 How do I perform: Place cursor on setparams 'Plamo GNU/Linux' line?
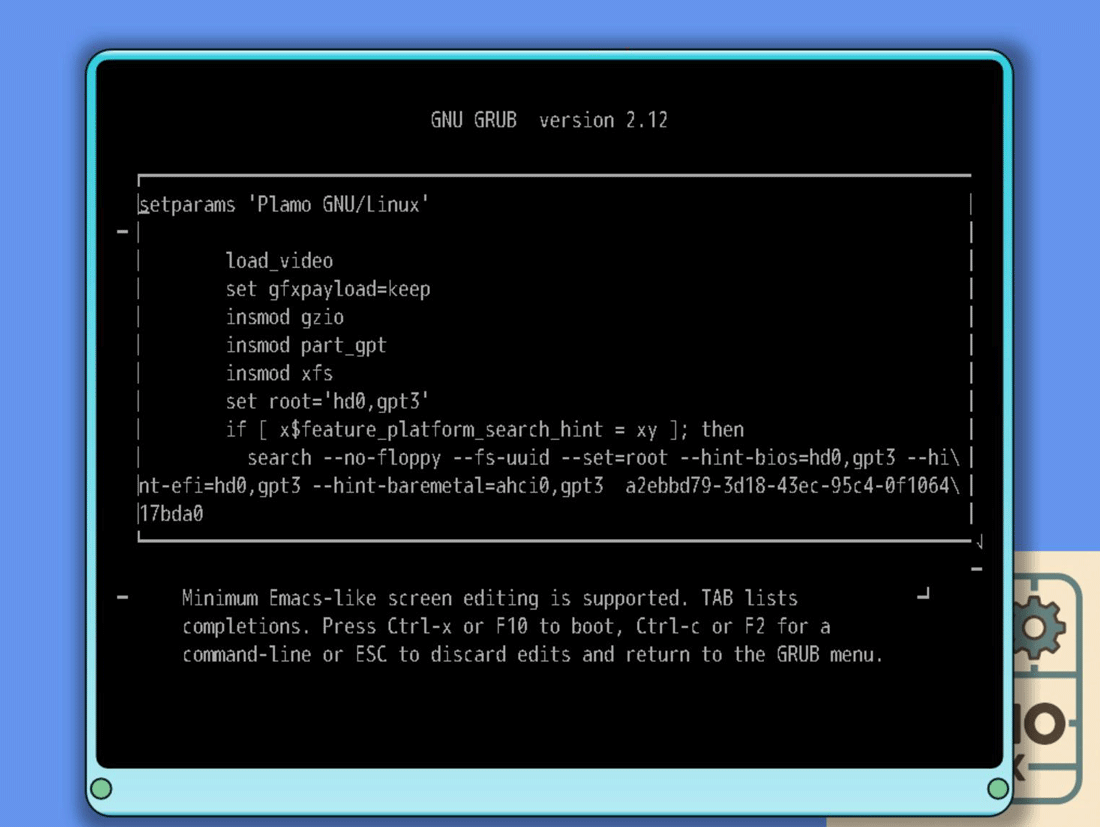tap(284, 205)
